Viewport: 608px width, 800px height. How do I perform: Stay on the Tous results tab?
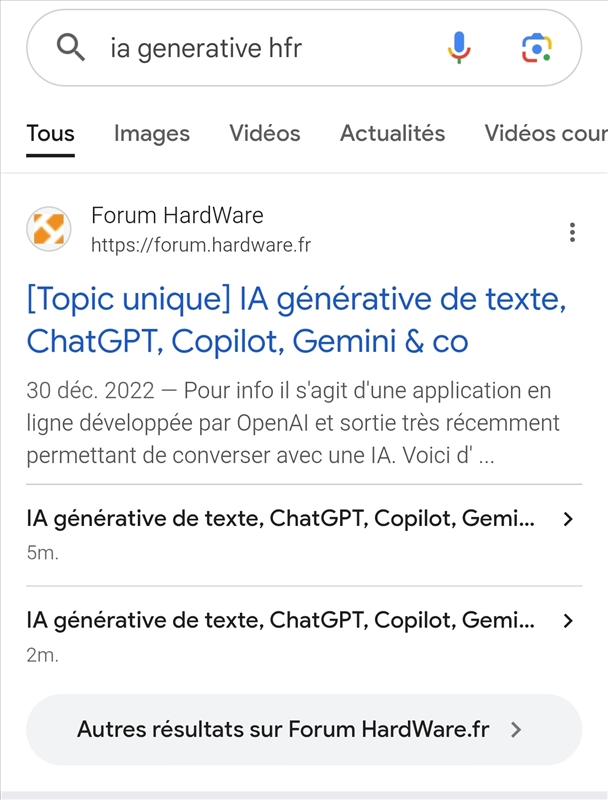pyautogui.click(x=48, y=133)
